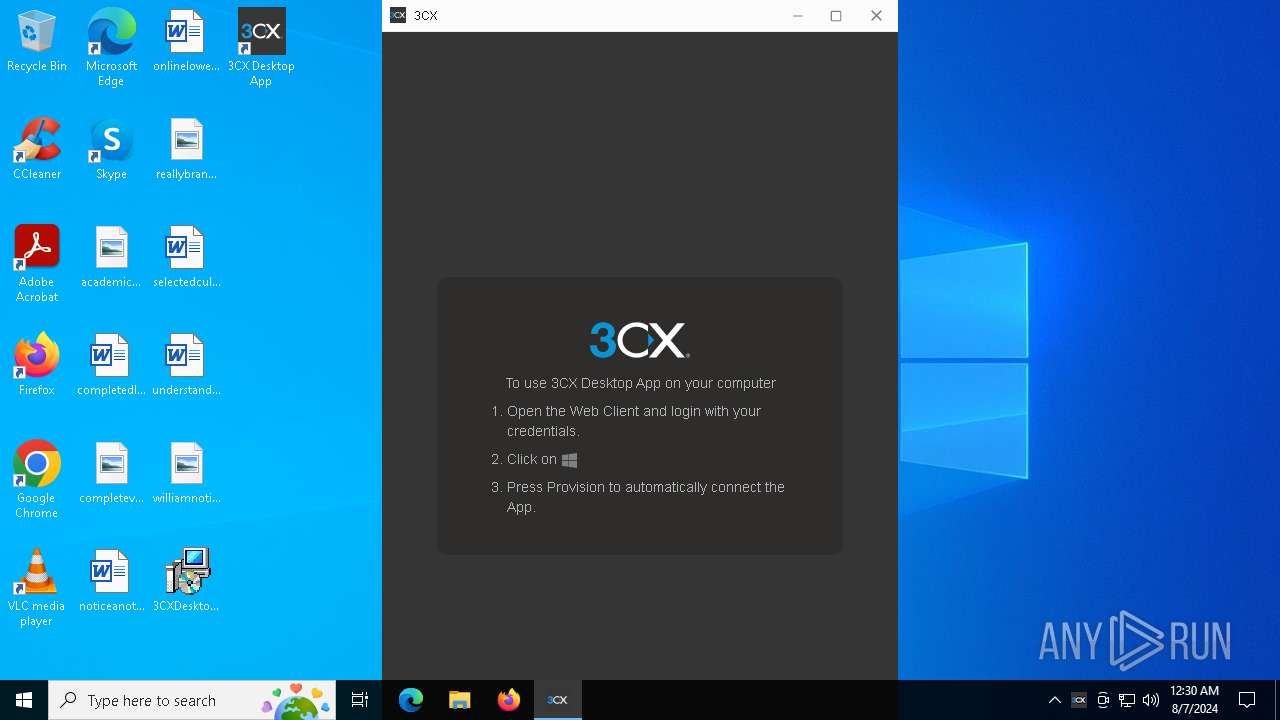1280x720 pixels.
Task: Select the onlinelowe Word document icon
Action: (186, 41)
